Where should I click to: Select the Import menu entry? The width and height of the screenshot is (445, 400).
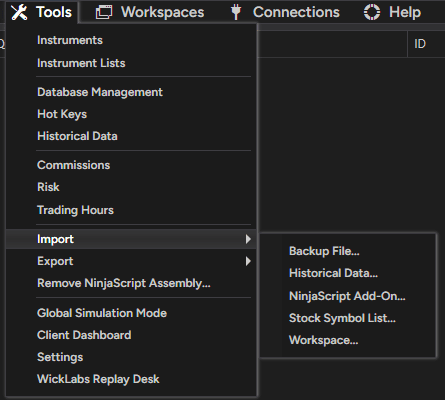tap(131, 239)
